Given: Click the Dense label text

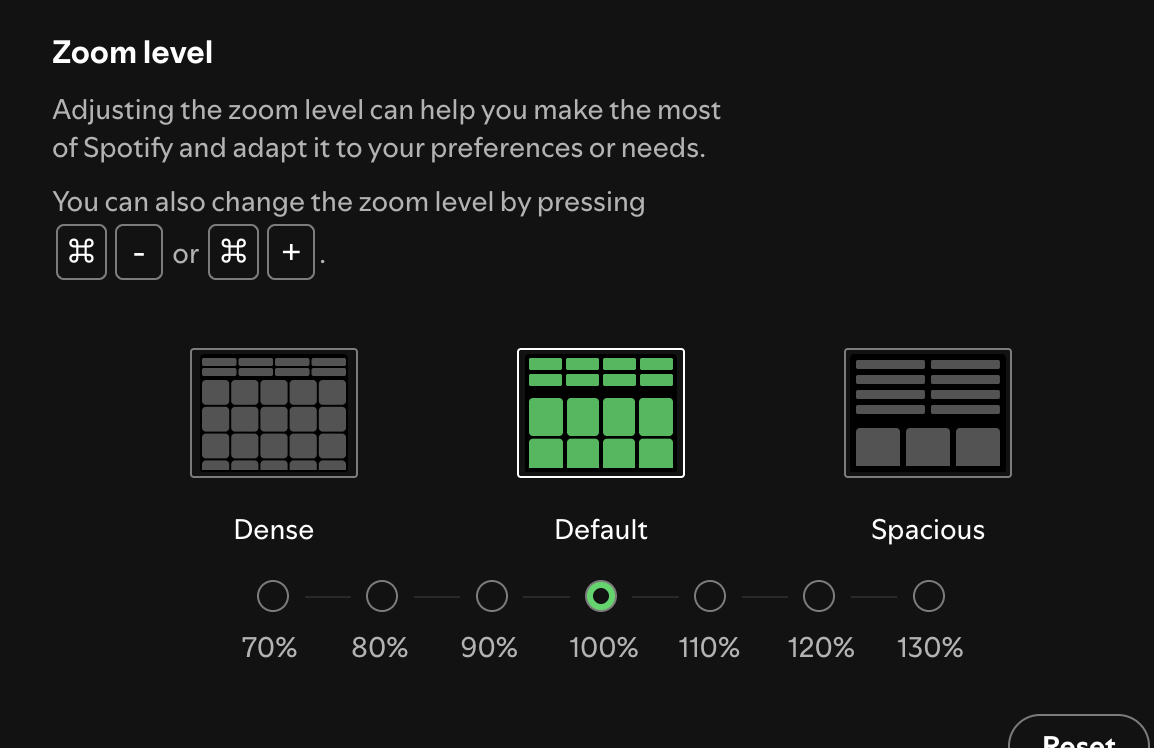Looking at the screenshot, I should pyautogui.click(x=274, y=530).
